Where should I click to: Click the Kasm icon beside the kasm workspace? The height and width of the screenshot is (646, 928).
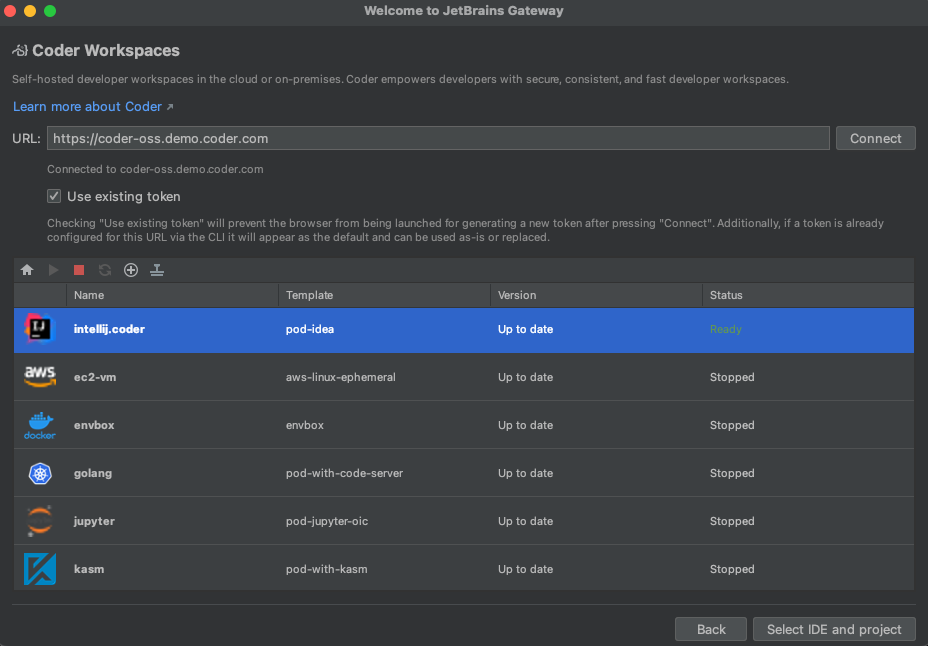[39, 569]
